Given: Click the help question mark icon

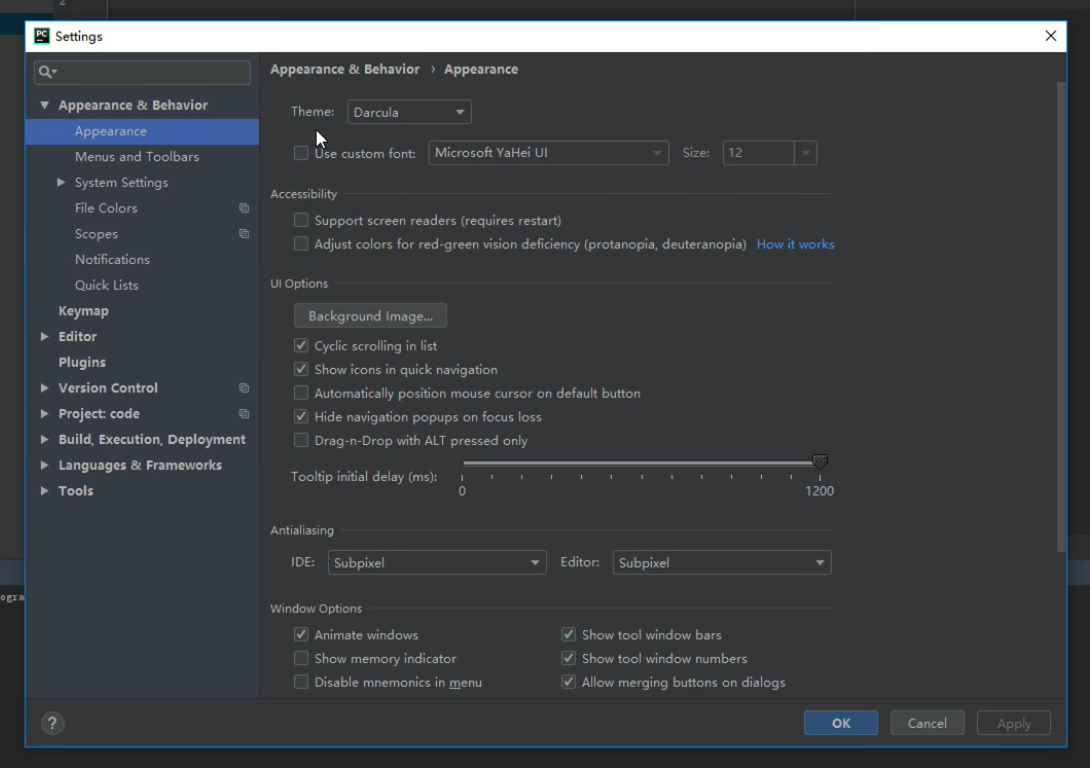Looking at the screenshot, I should pyautogui.click(x=52, y=722).
